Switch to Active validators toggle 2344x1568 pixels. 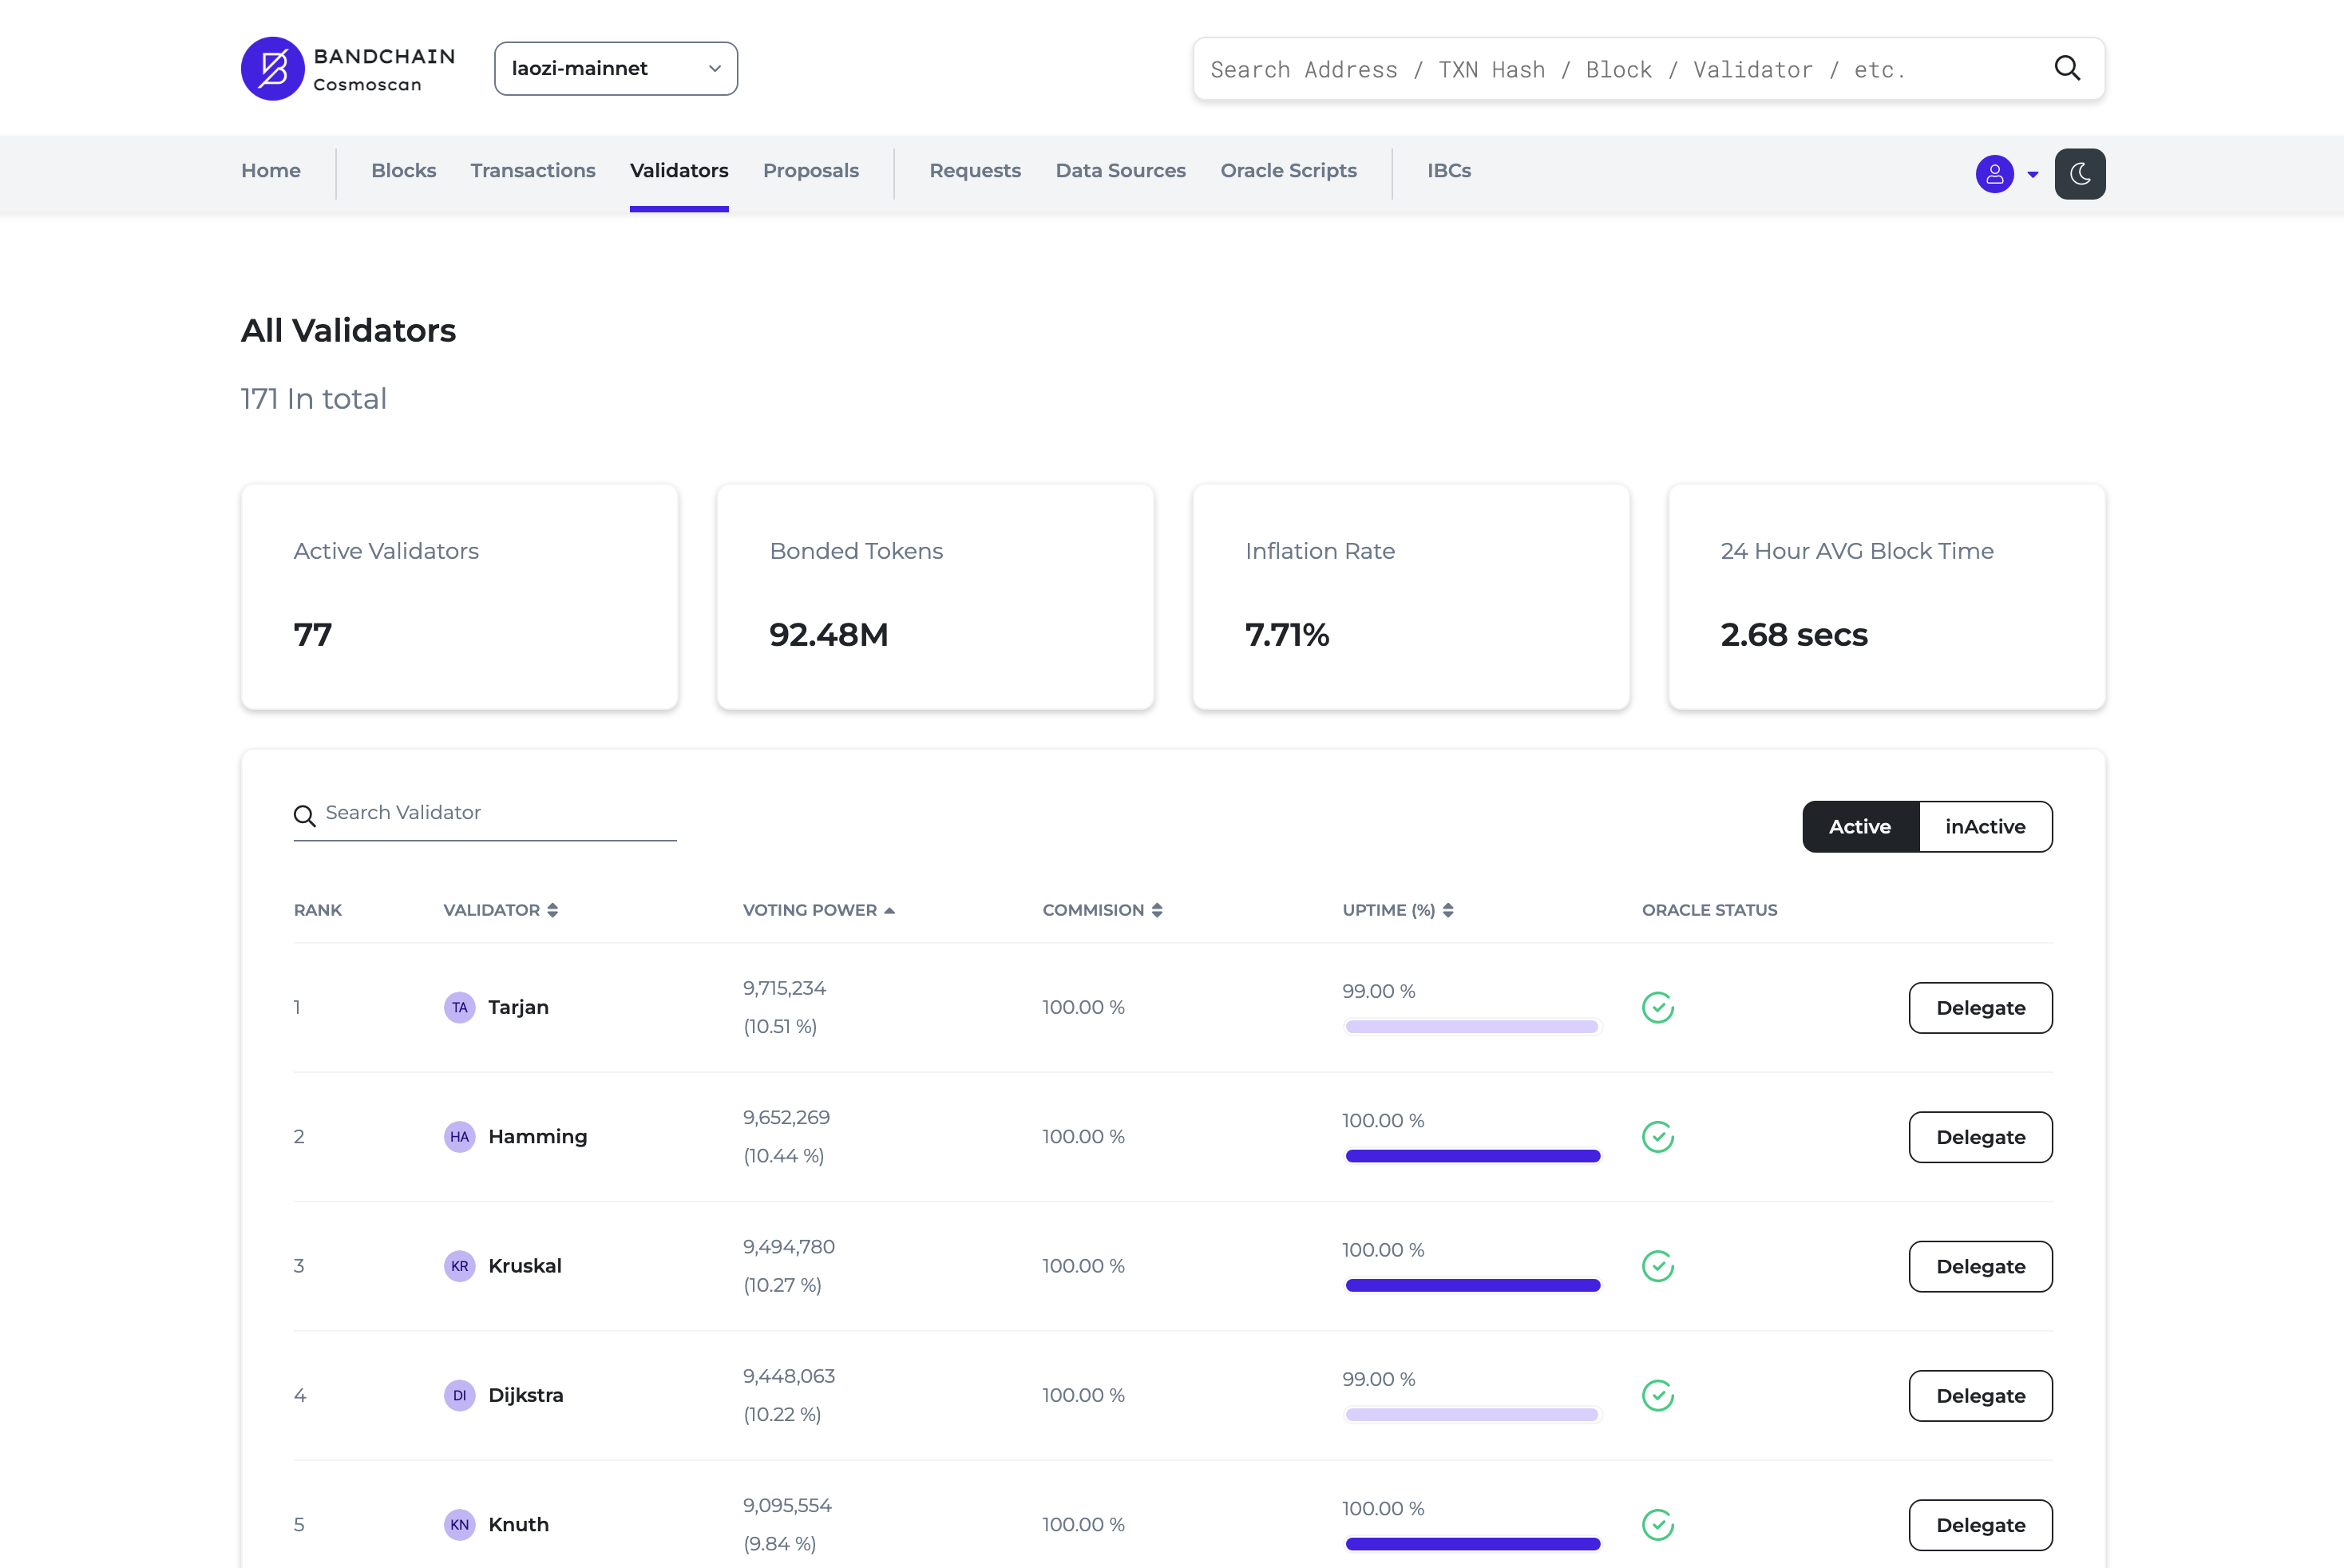[x=1860, y=826]
